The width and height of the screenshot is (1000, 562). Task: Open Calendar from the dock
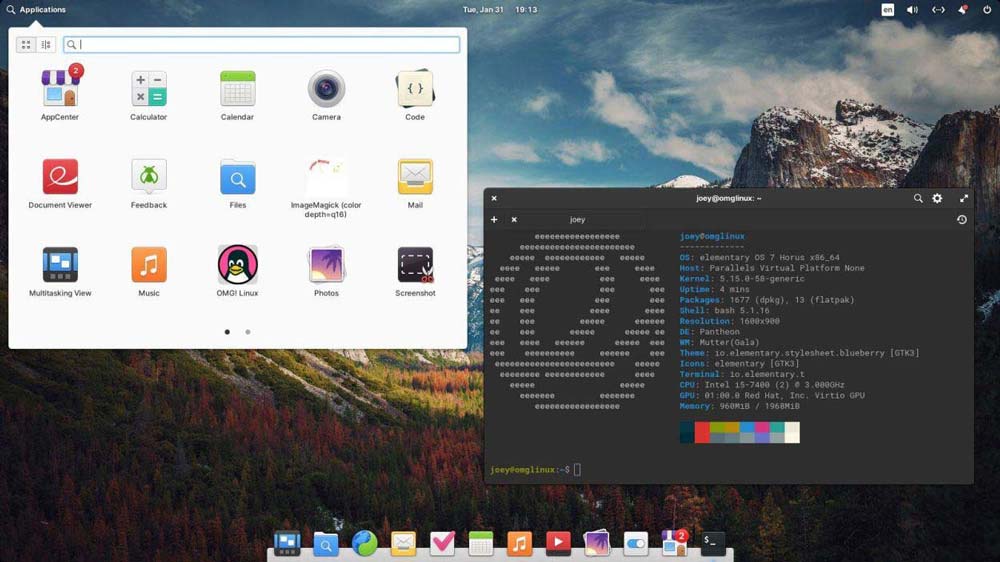pyautogui.click(x=481, y=544)
